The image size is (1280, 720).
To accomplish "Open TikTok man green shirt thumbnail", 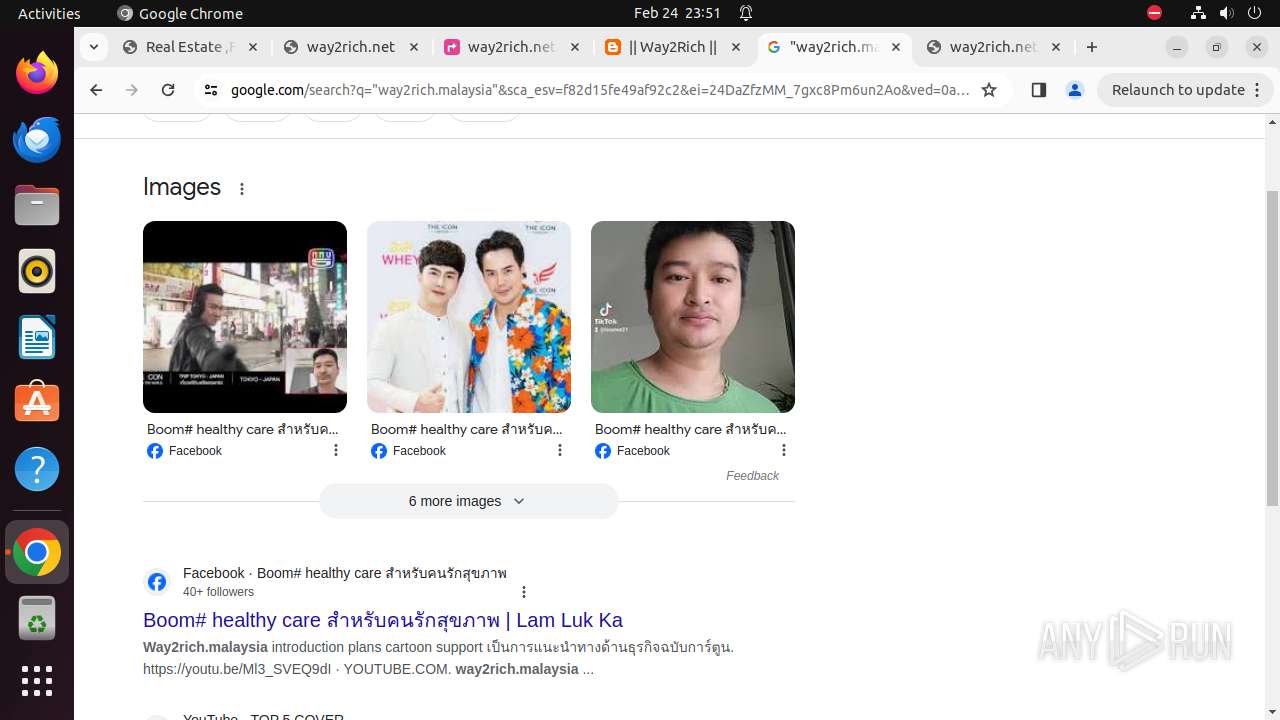I will (x=693, y=317).
